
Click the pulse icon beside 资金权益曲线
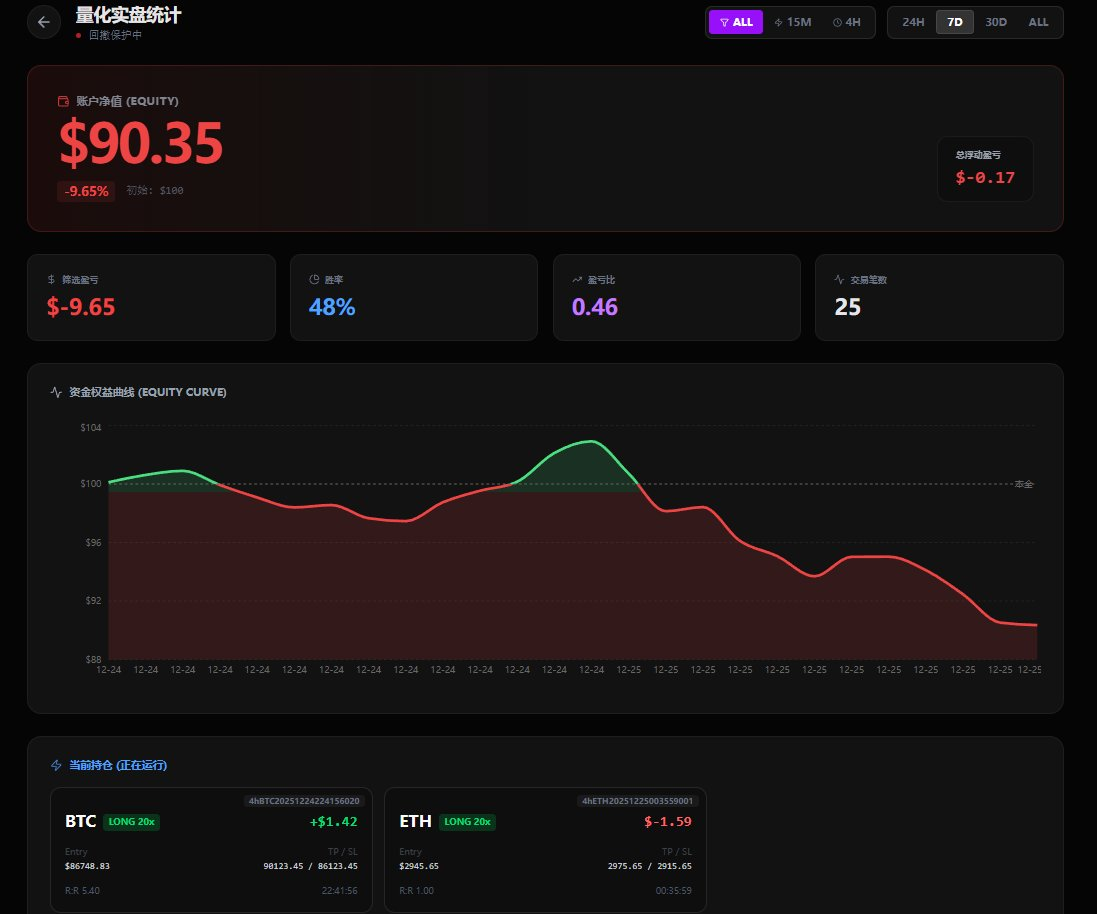point(56,392)
